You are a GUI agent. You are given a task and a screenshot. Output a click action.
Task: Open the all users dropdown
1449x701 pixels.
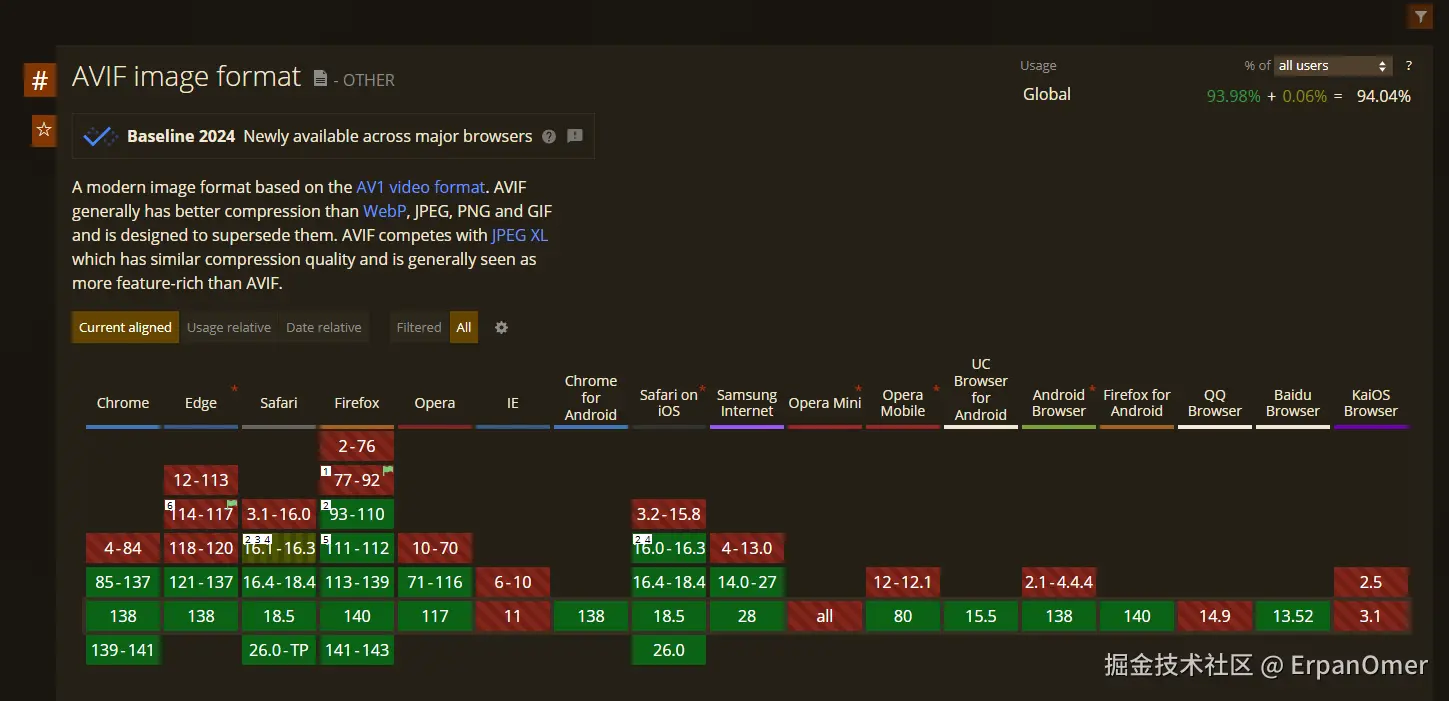click(1333, 66)
